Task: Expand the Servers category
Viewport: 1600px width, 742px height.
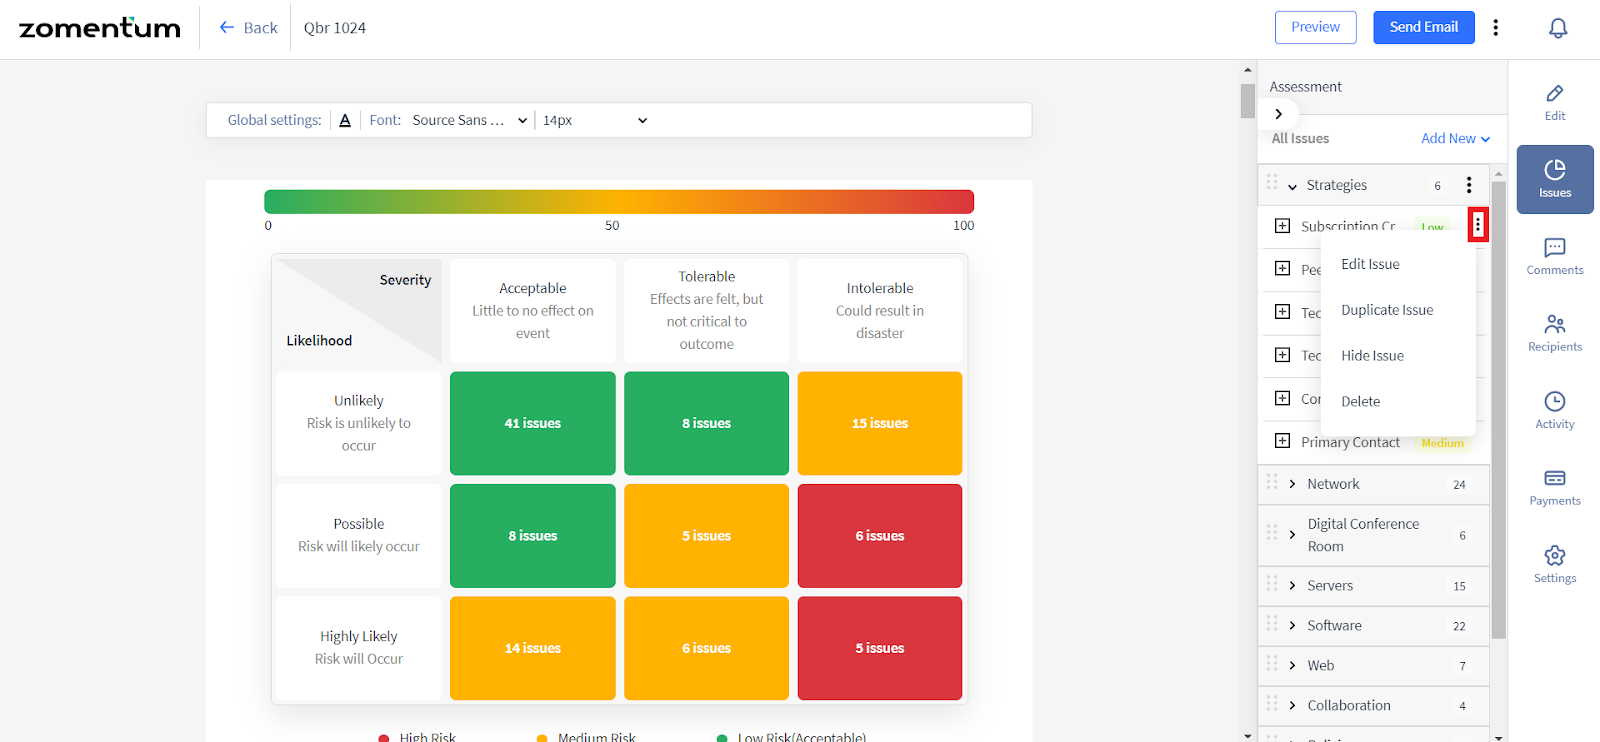Action: coord(1292,586)
